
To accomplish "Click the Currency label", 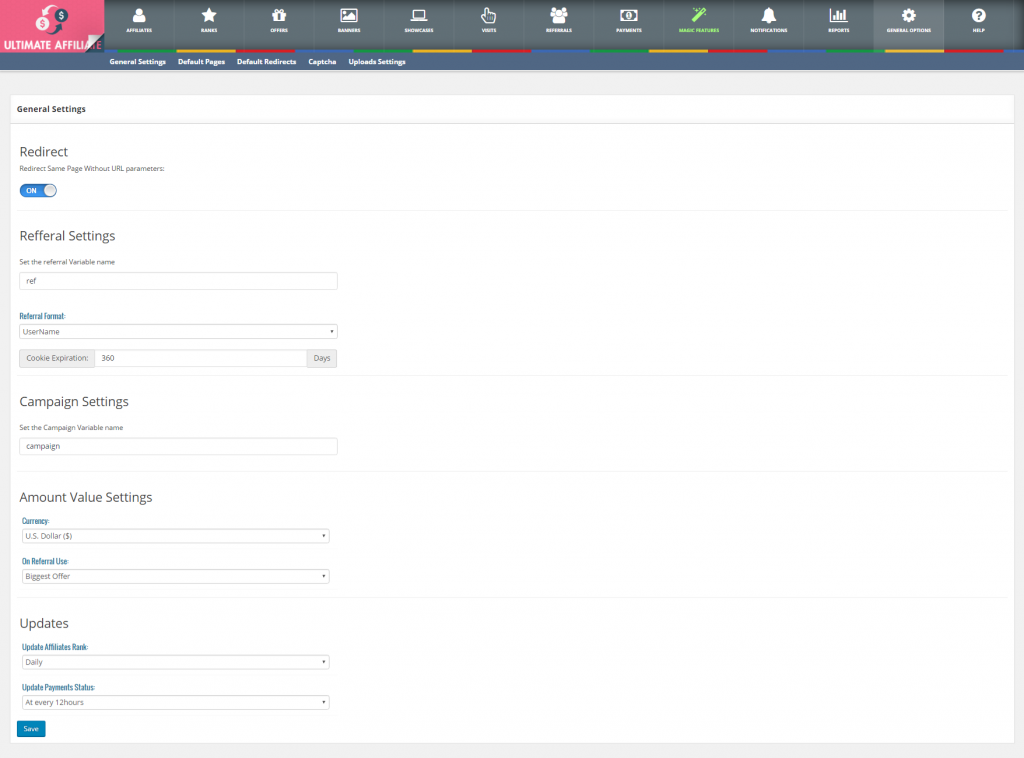I will (x=35, y=521).
